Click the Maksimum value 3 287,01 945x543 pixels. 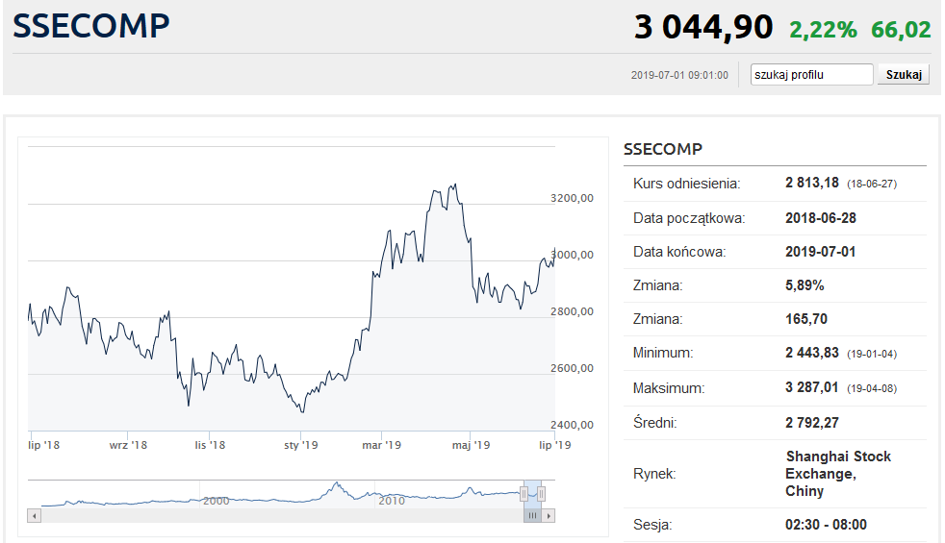[812, 388]
